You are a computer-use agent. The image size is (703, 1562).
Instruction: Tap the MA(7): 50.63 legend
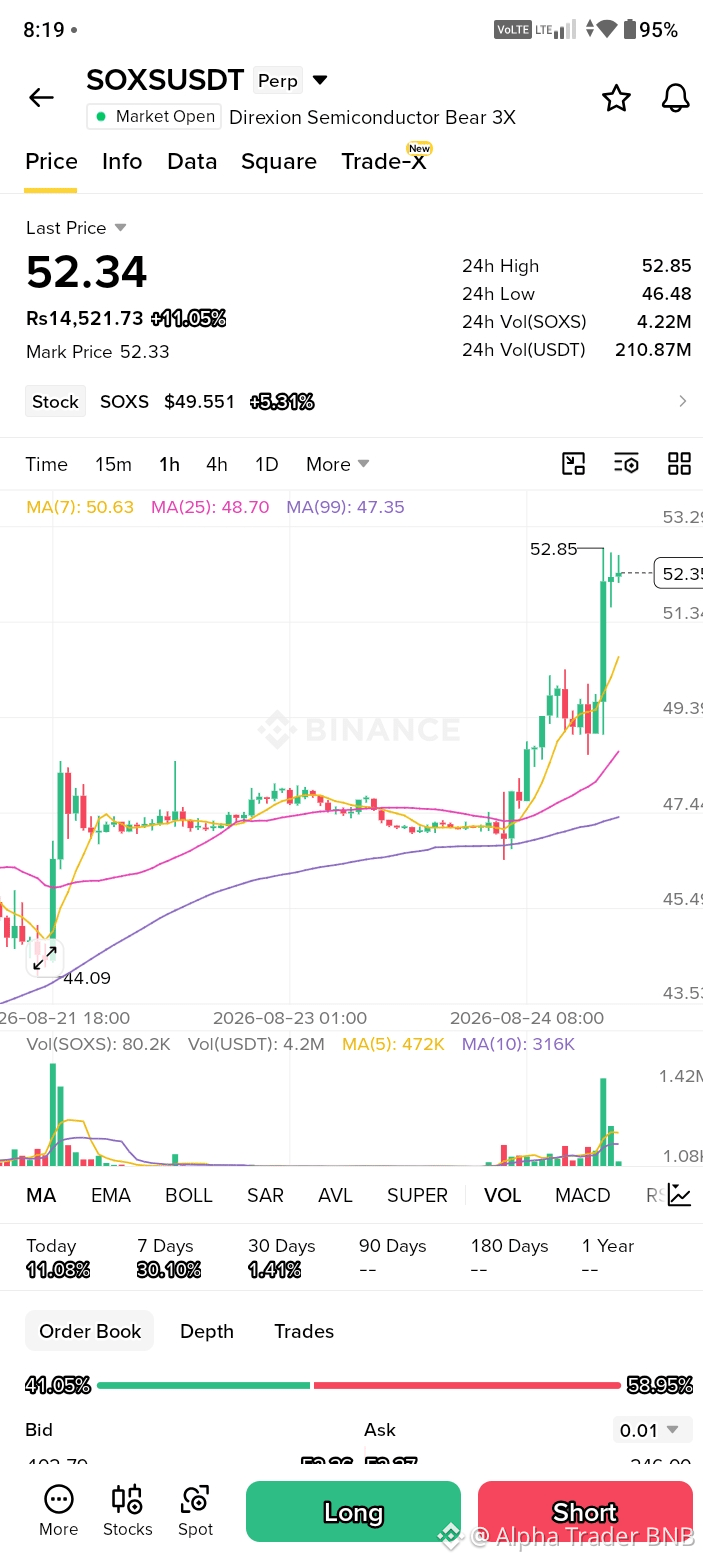point(80,507)
